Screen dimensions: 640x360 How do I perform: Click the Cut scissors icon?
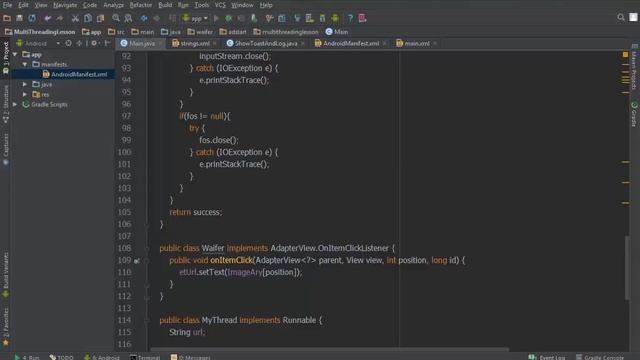pyautogui.click(x=75, y=18)
